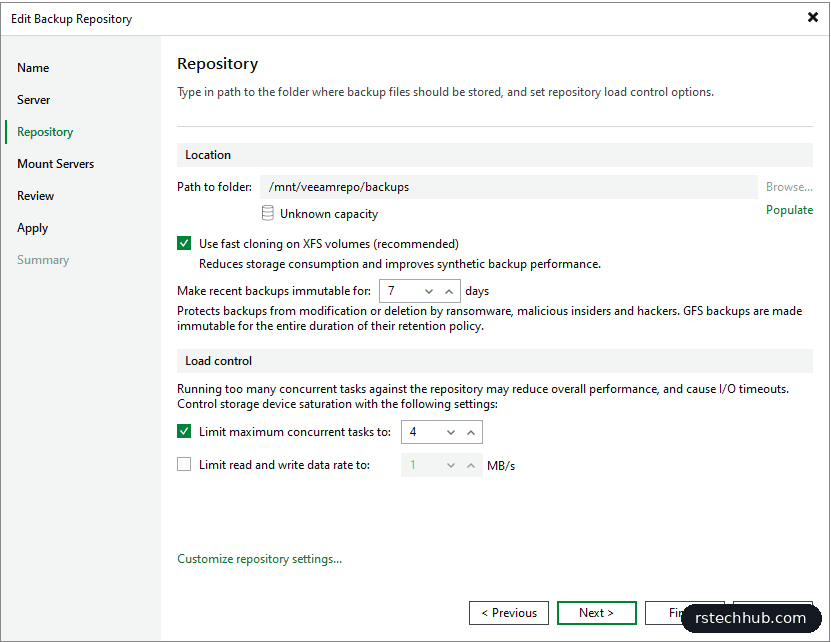Click the Load control section header
The height and width of the screenshot is (642, 831).
coord(494,361)
